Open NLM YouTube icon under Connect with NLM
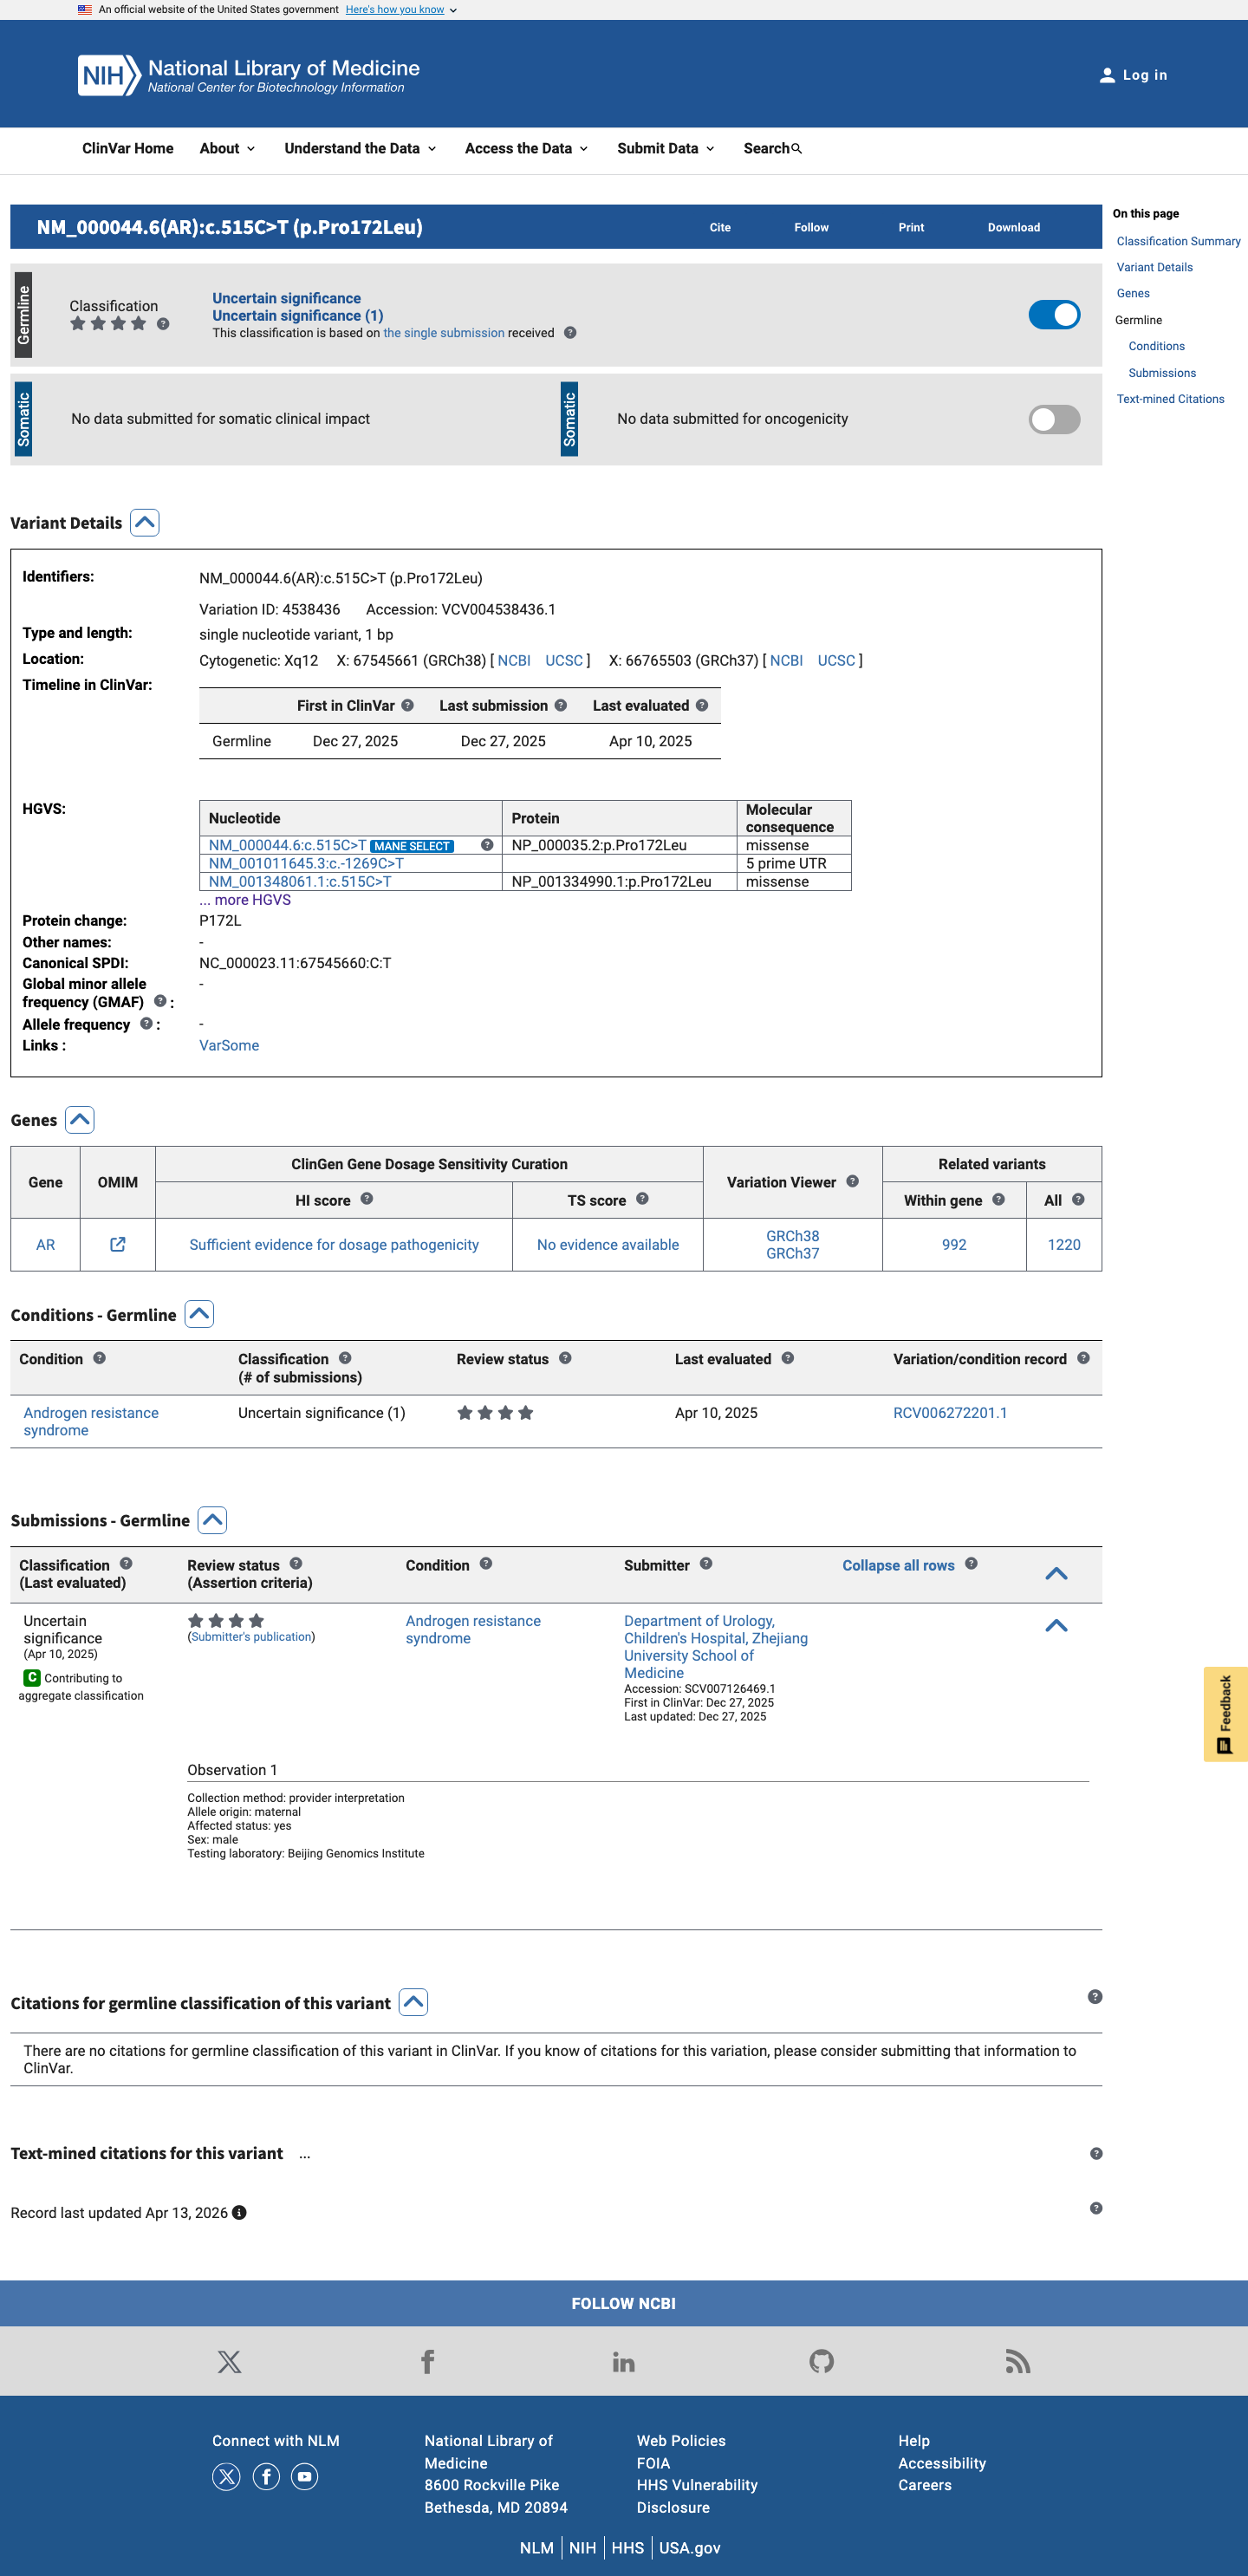 click(x=305, y=2476)
